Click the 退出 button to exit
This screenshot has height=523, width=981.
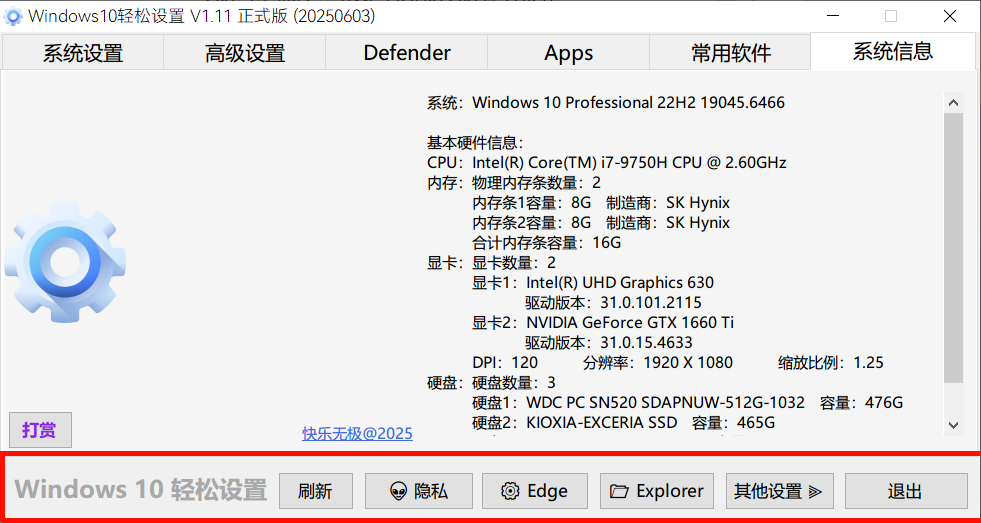pyautogui.click(x=905, y=491)
